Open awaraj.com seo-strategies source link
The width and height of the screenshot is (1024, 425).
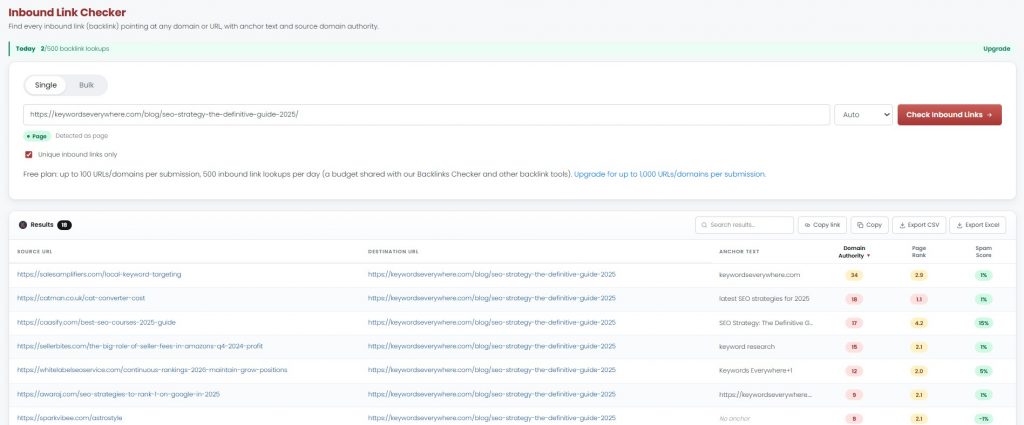point(118,394)
